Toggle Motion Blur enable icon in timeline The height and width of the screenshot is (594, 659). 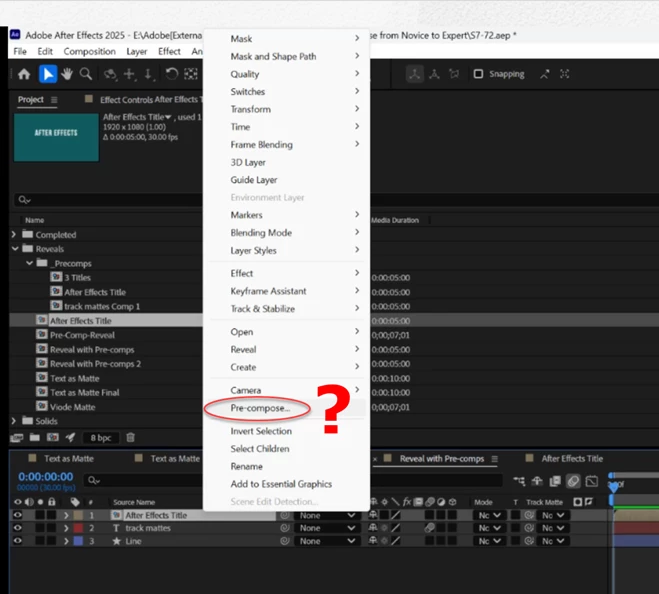pos(573,481)
